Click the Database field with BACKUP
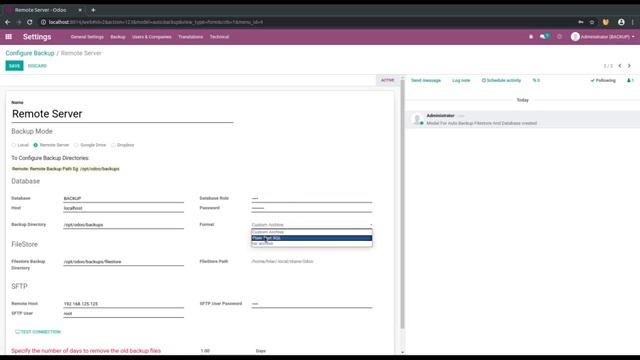 tap(124, 198)
